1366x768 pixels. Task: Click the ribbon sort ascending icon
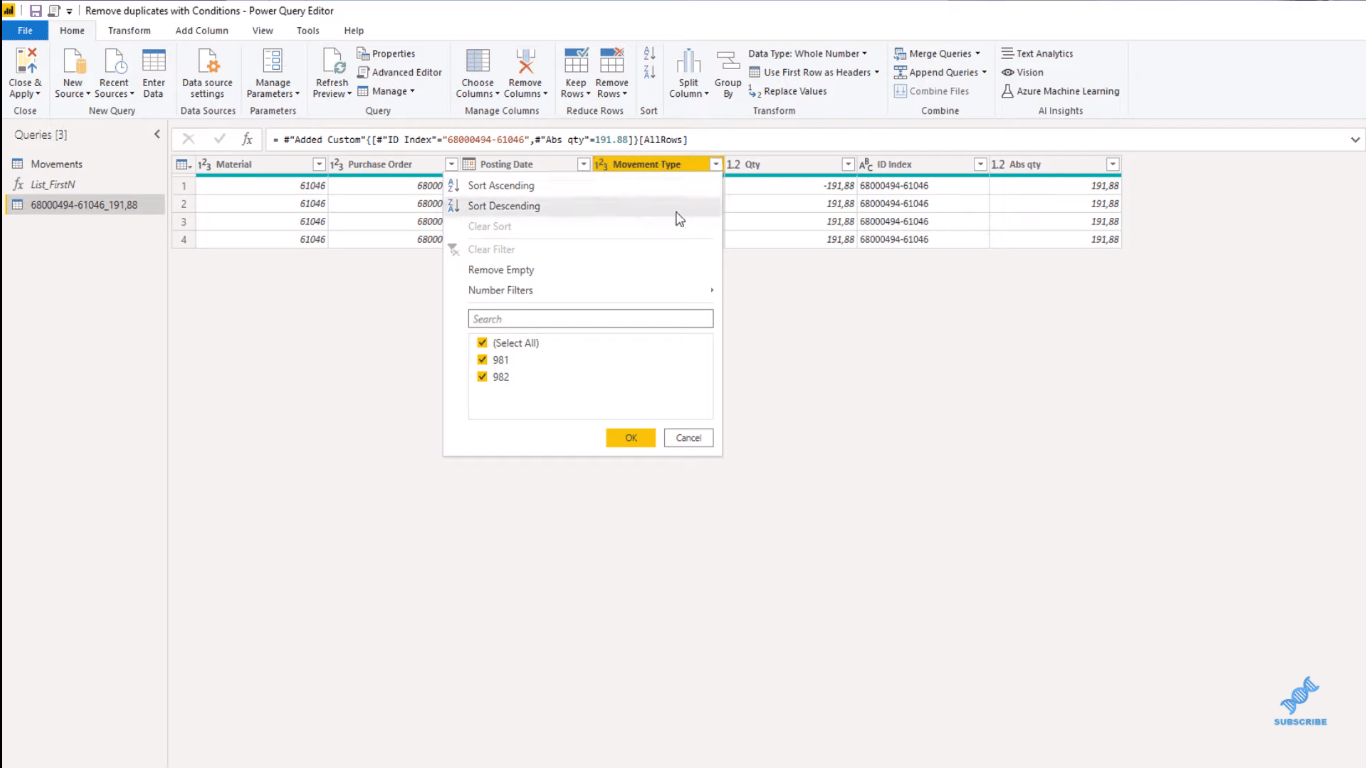(649, 54)
